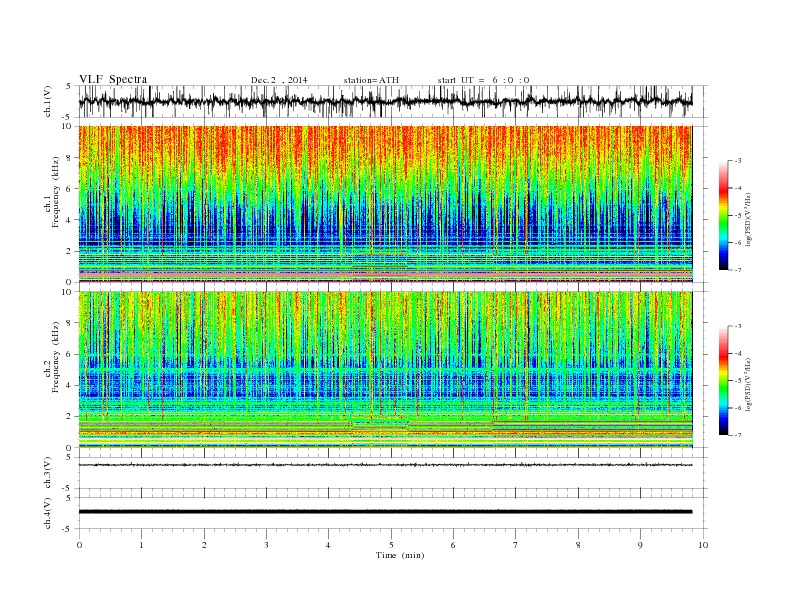Screen dimensions: 792x612
Task: Click time axis tick label "3"
Action: pyautogui.click(x=266, y=545)
